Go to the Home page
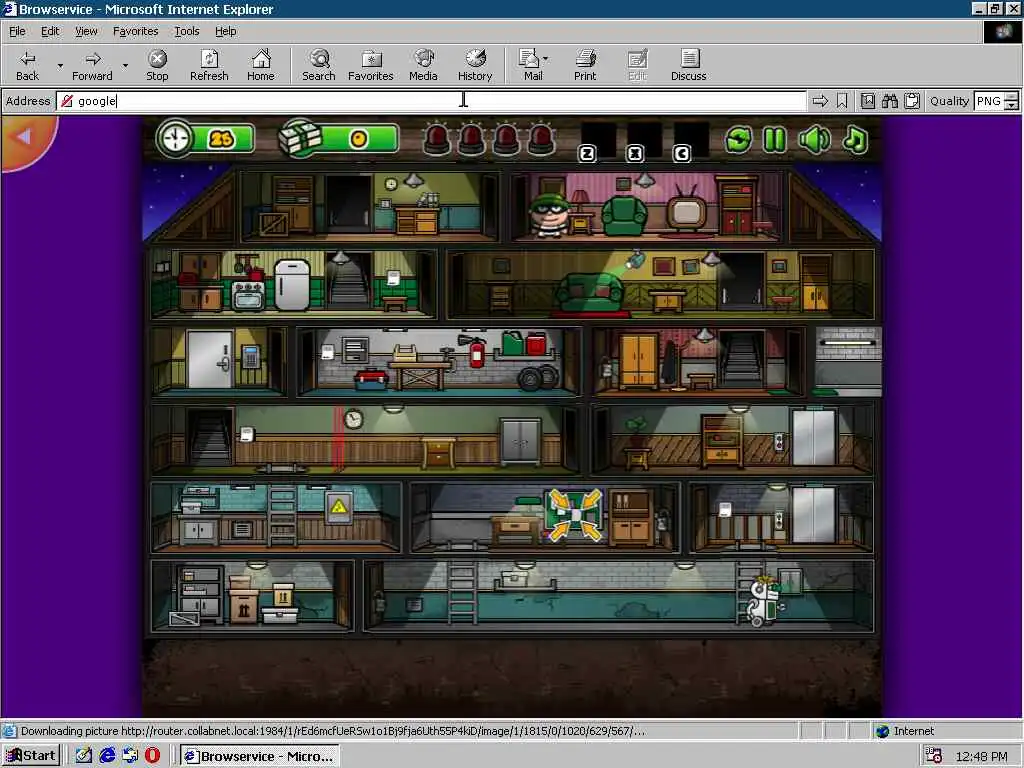The height and width of the screenshot is (768, 1024). pos(261,65)
